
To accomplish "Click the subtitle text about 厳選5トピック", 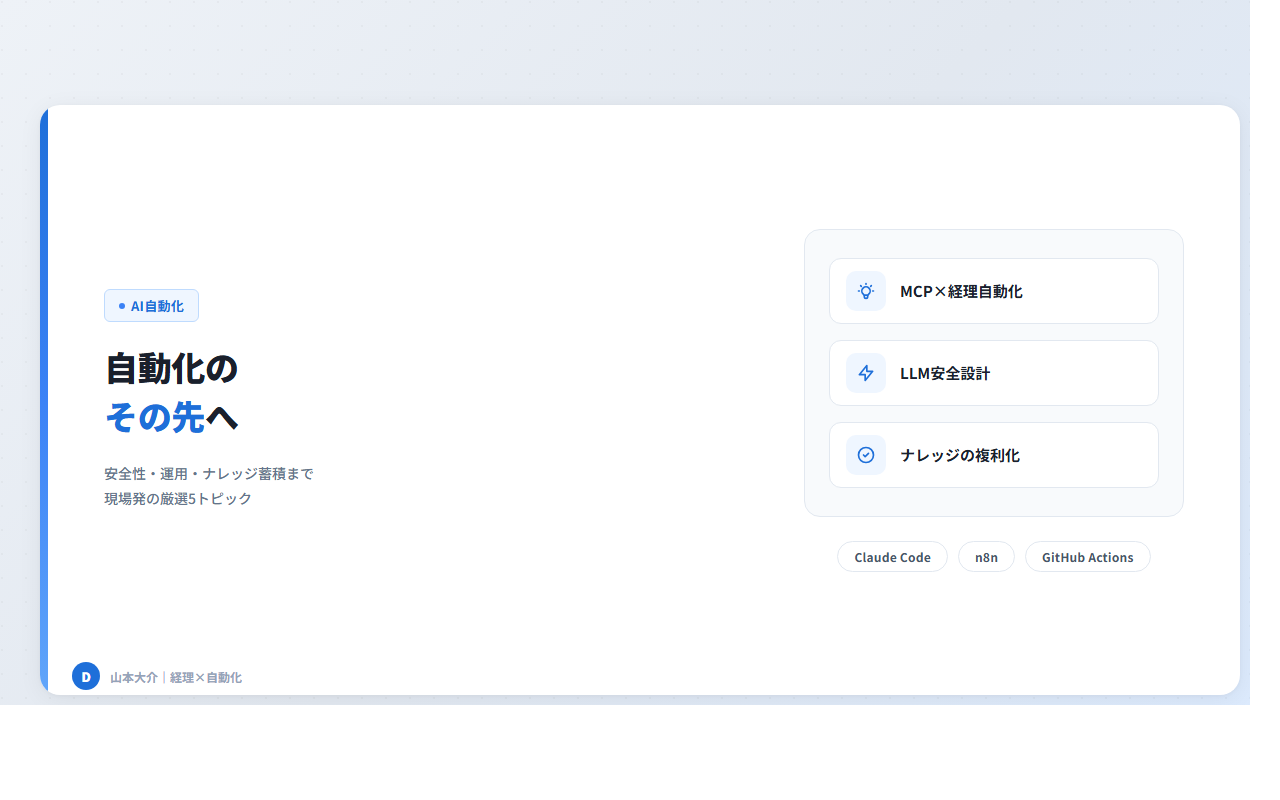I will [208, 485].
